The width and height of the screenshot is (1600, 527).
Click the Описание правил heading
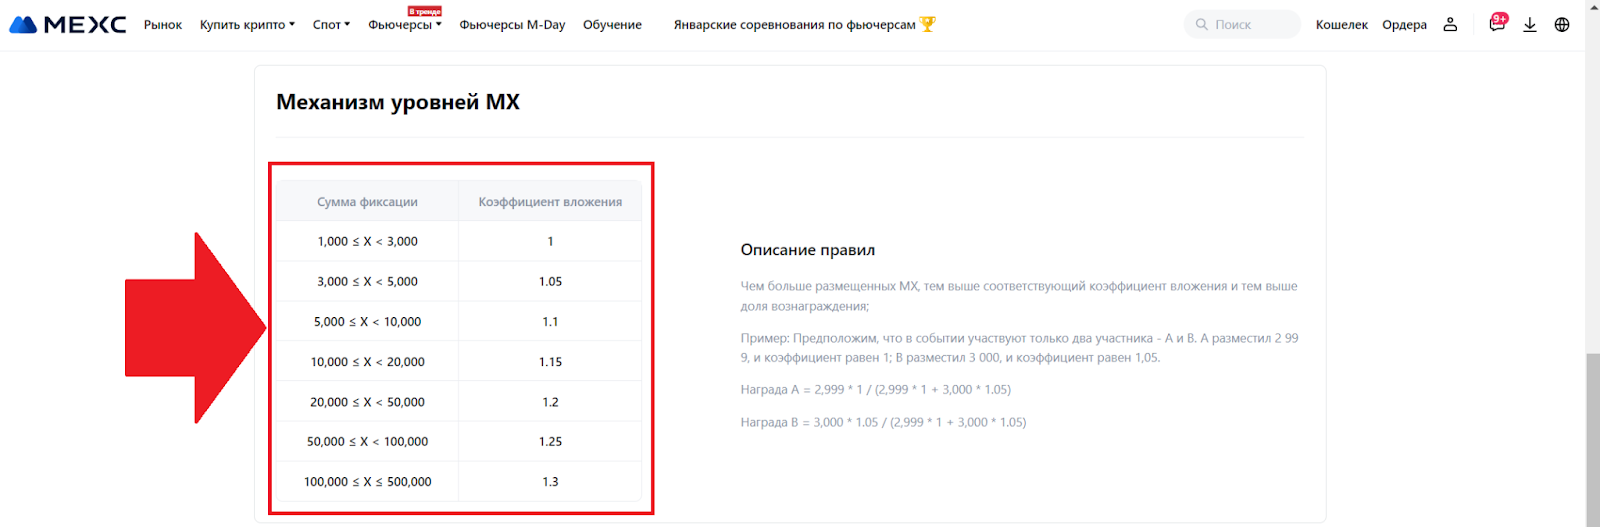tap(808, 250)
